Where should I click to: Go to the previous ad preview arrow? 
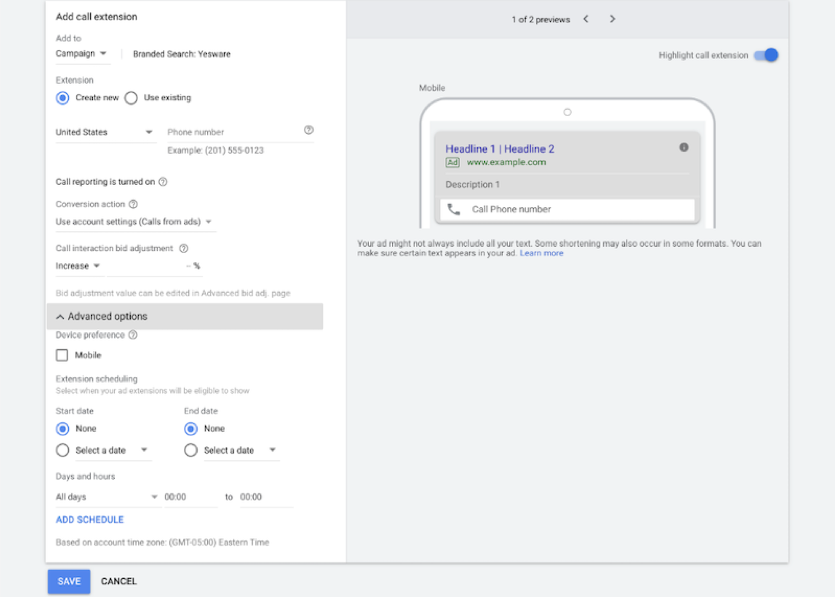586,19
